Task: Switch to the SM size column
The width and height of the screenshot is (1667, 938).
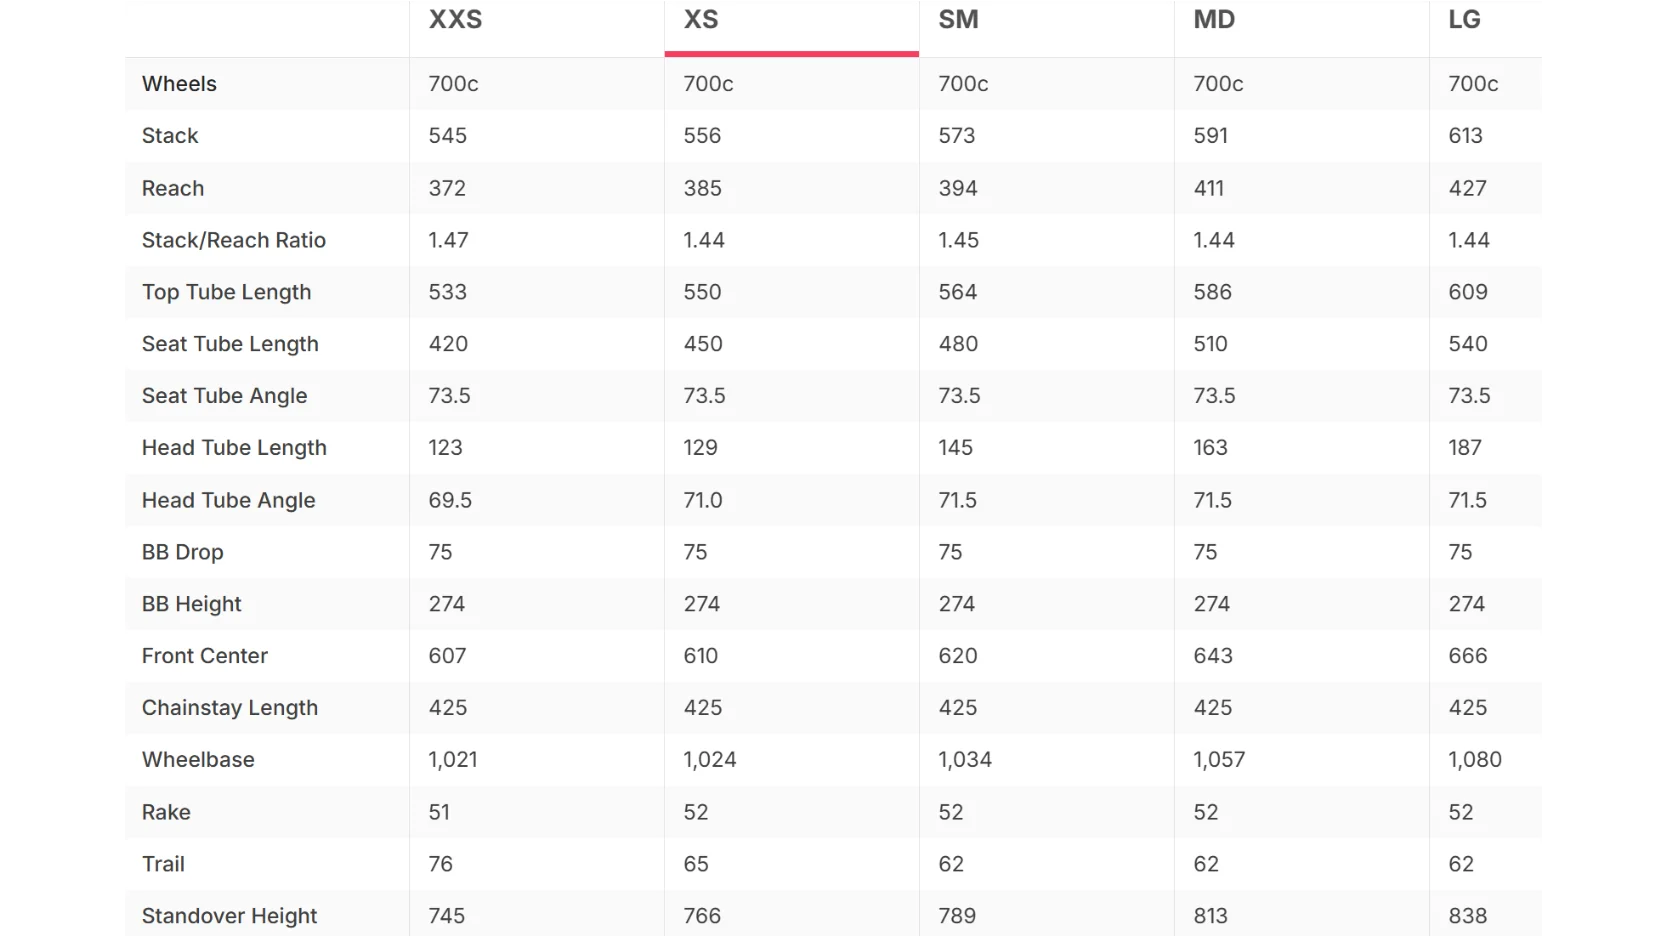Action: click(958, 20)
